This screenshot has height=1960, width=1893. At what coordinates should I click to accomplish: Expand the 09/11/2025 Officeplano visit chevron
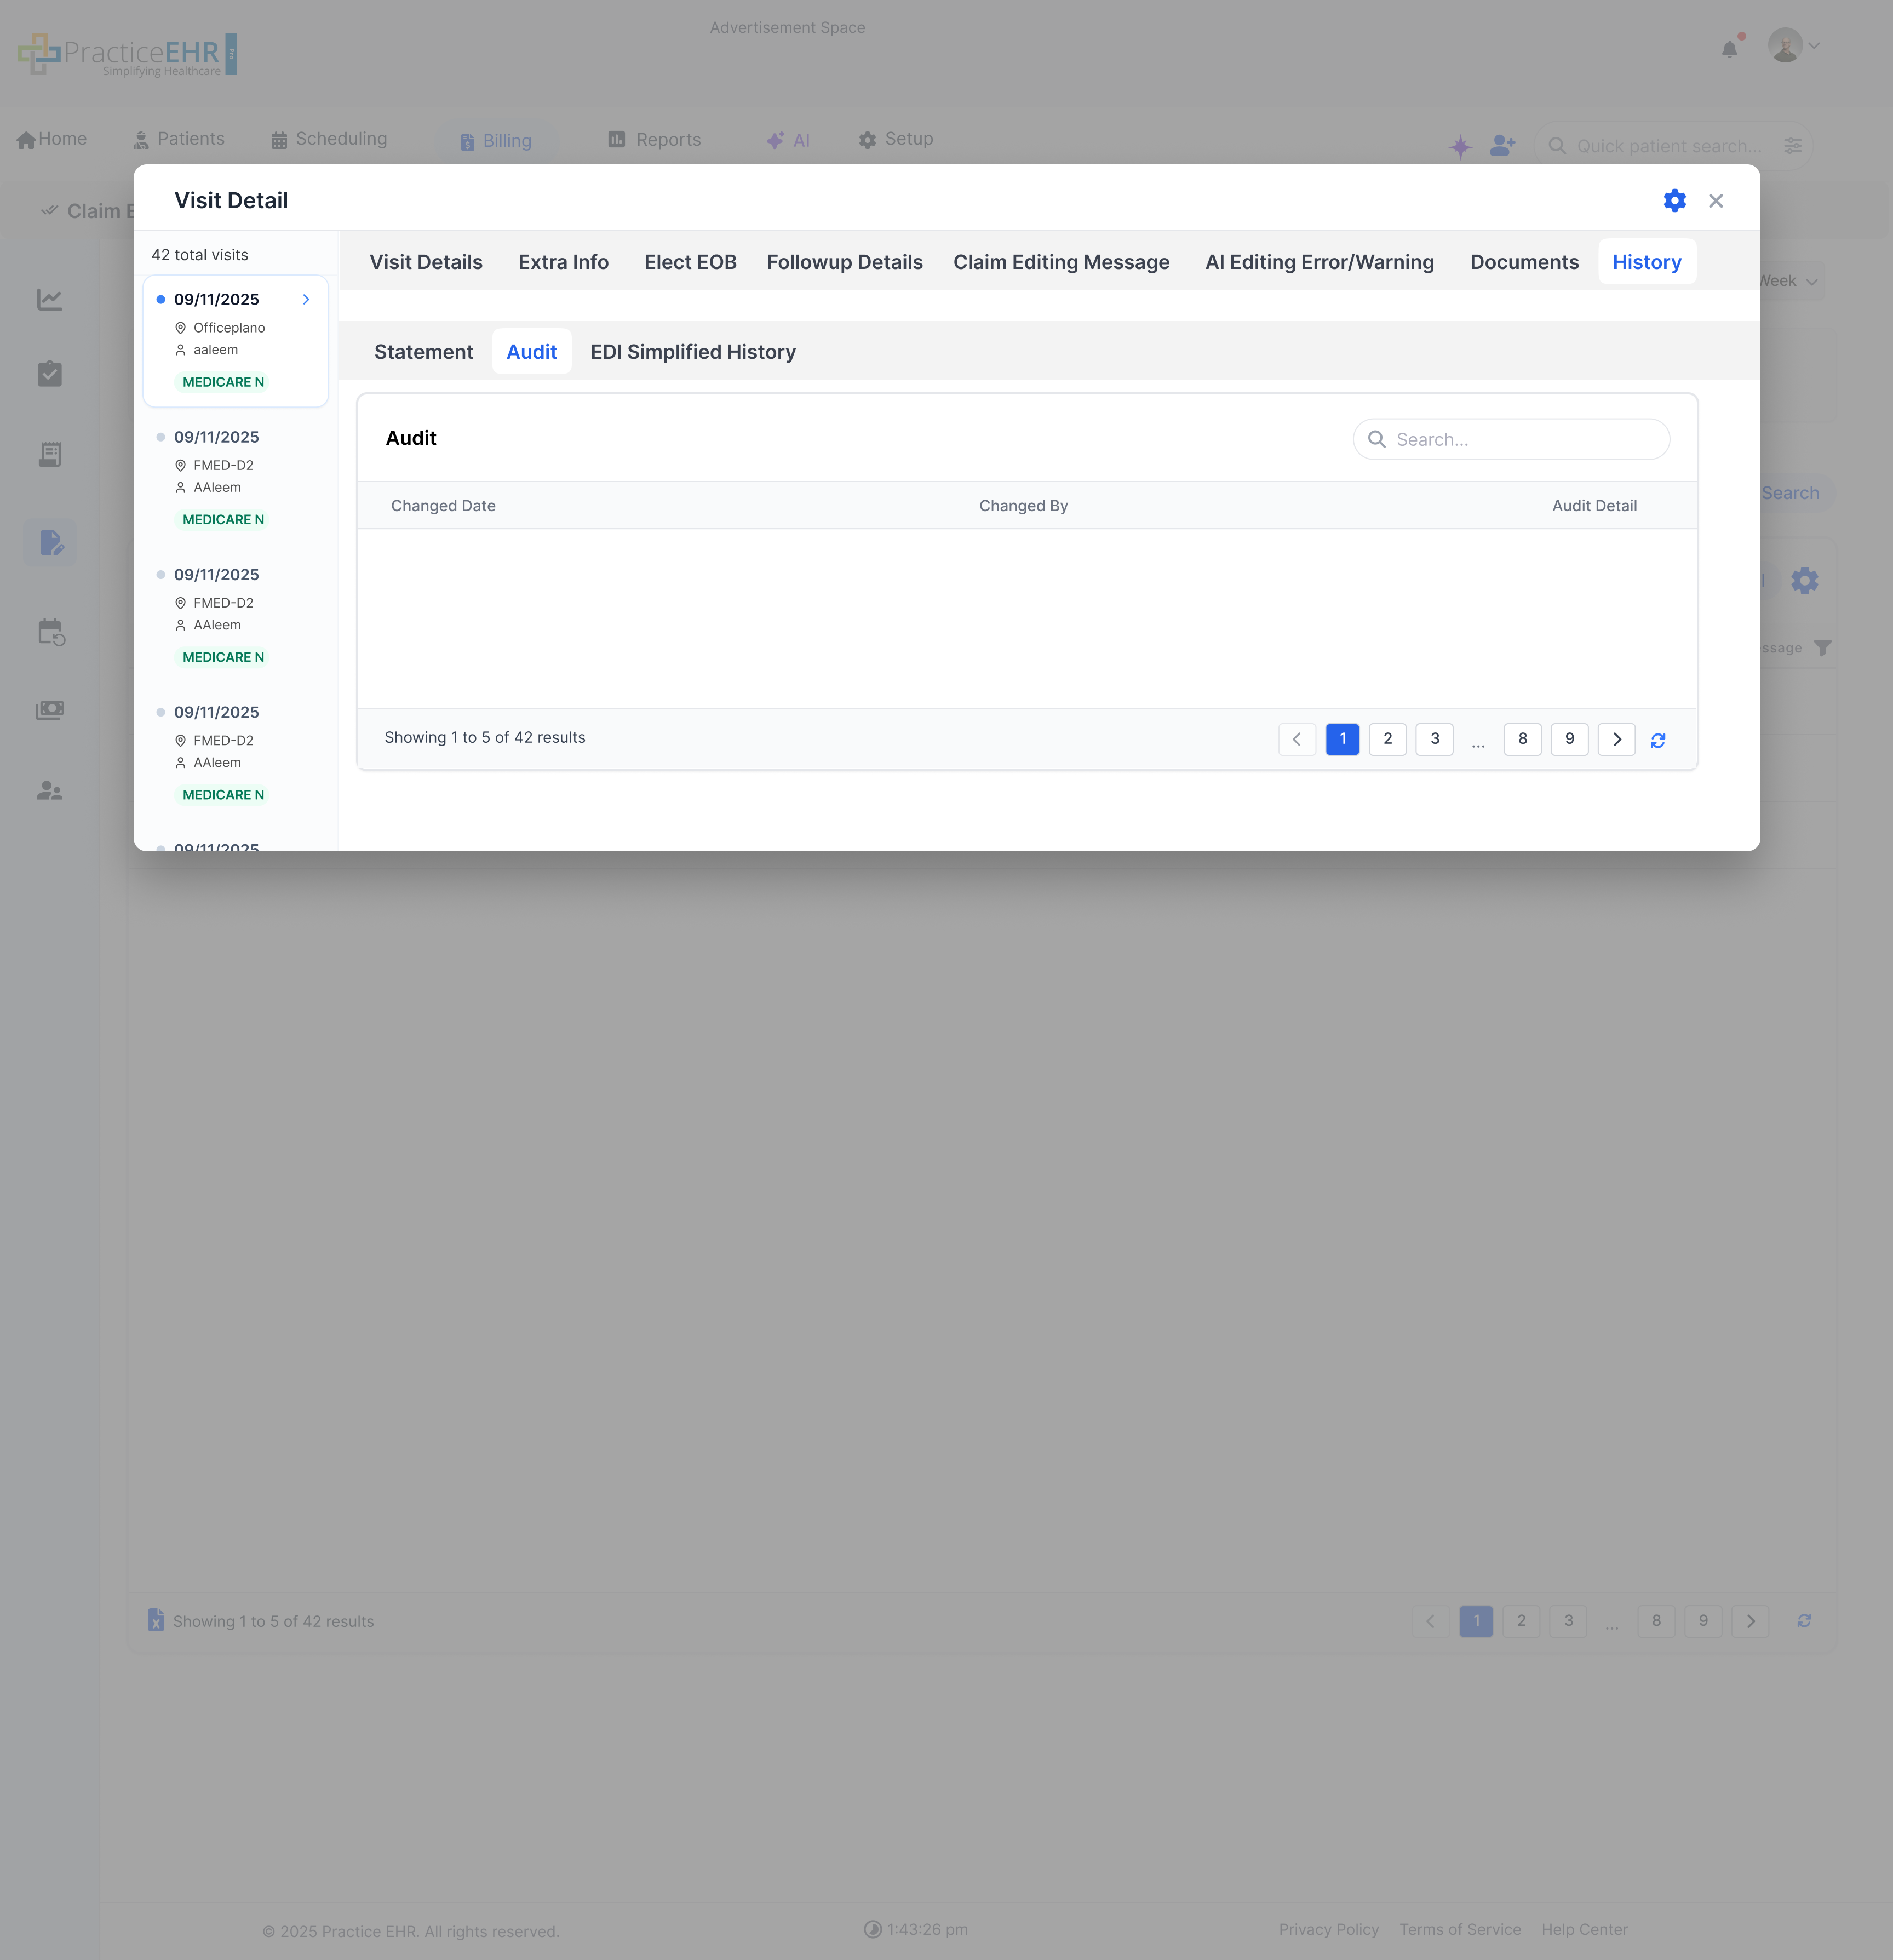306,299
